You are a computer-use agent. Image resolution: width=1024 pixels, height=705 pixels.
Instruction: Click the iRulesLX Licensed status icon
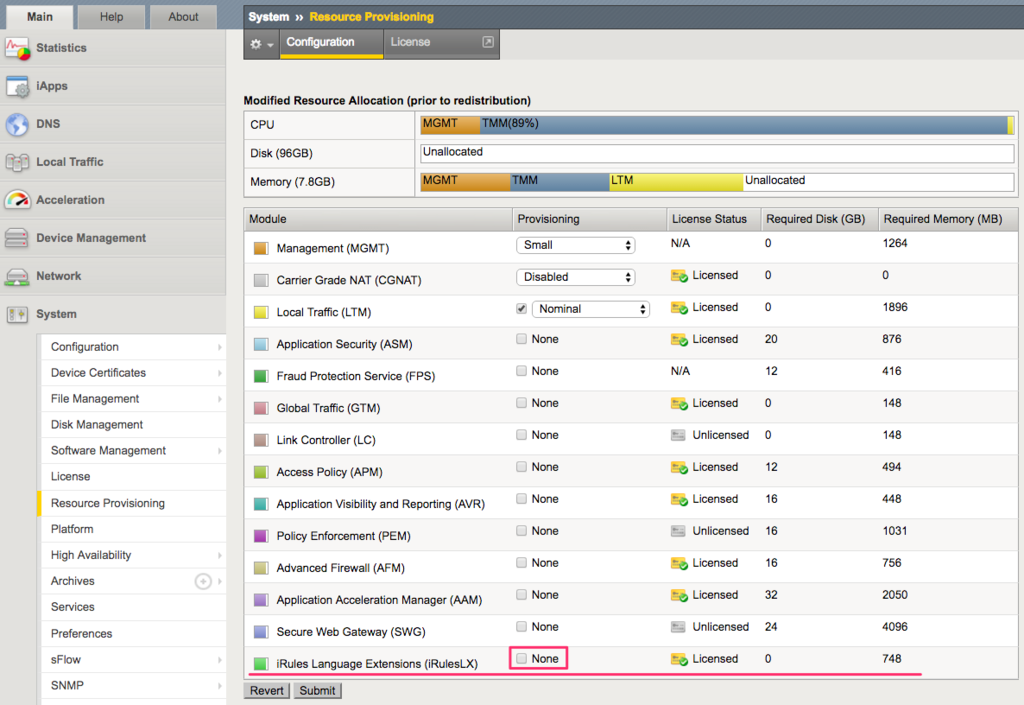(x=679, y=660)
